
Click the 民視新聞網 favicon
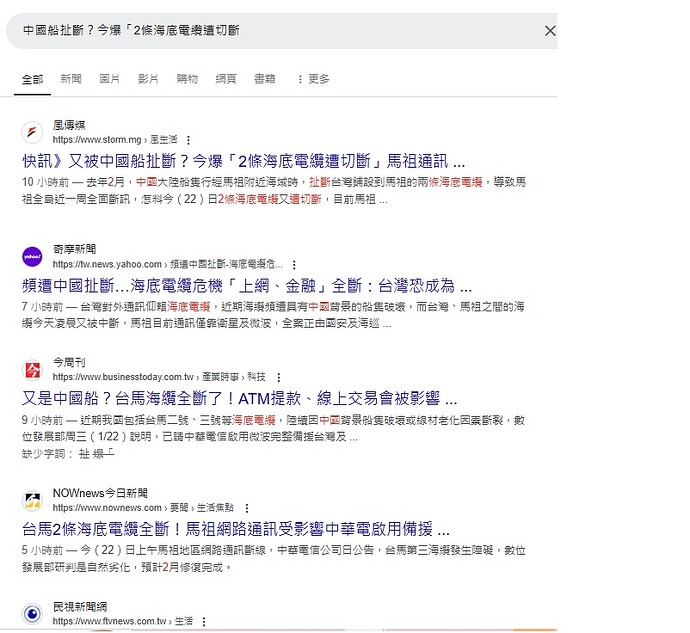tap(32, 614)
